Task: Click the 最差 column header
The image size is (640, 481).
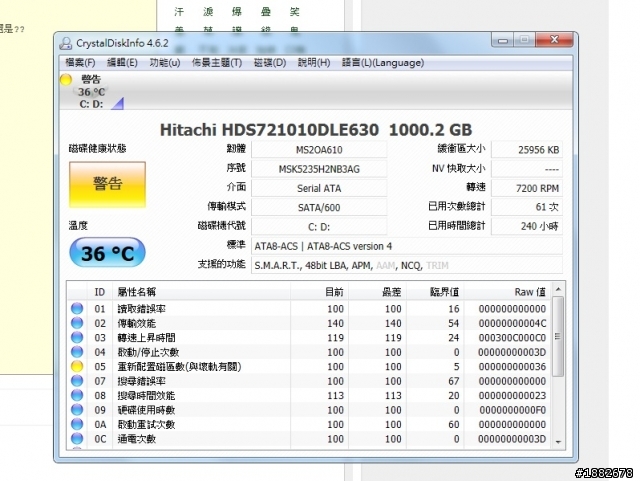Action: (x=378, y=292)
